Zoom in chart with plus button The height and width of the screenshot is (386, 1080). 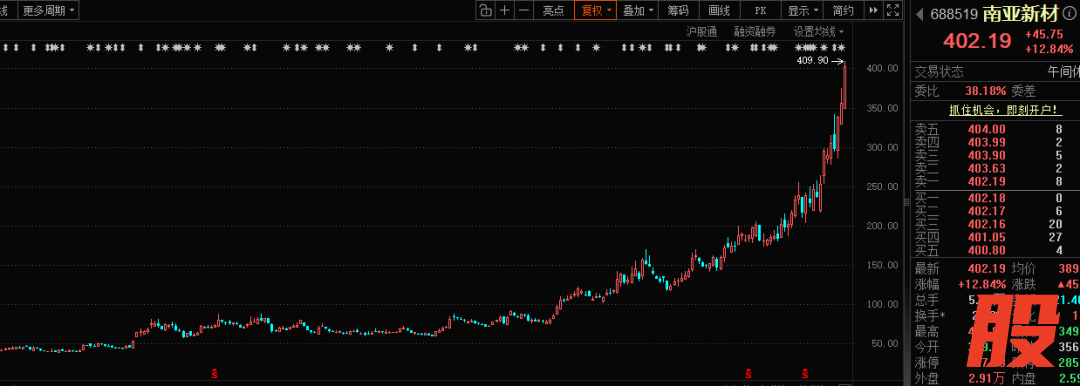pos(505,10)
